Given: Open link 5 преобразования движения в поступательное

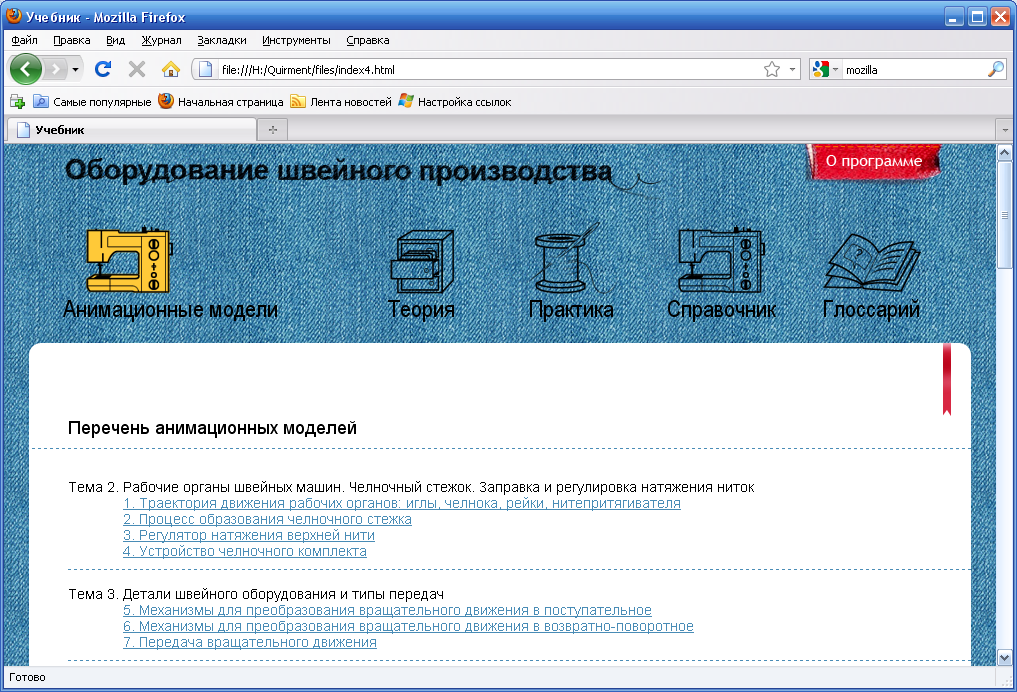Looking at the screenshot, I should [x=387, y=610].
